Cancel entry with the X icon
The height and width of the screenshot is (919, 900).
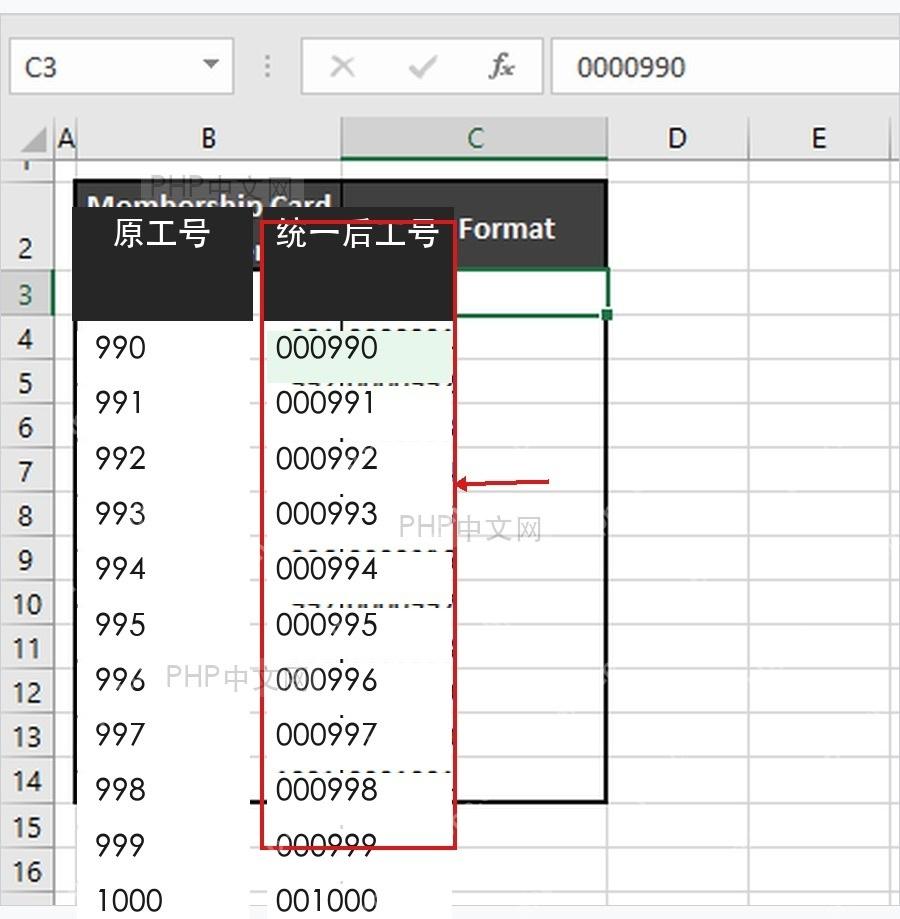coord(342,66)
